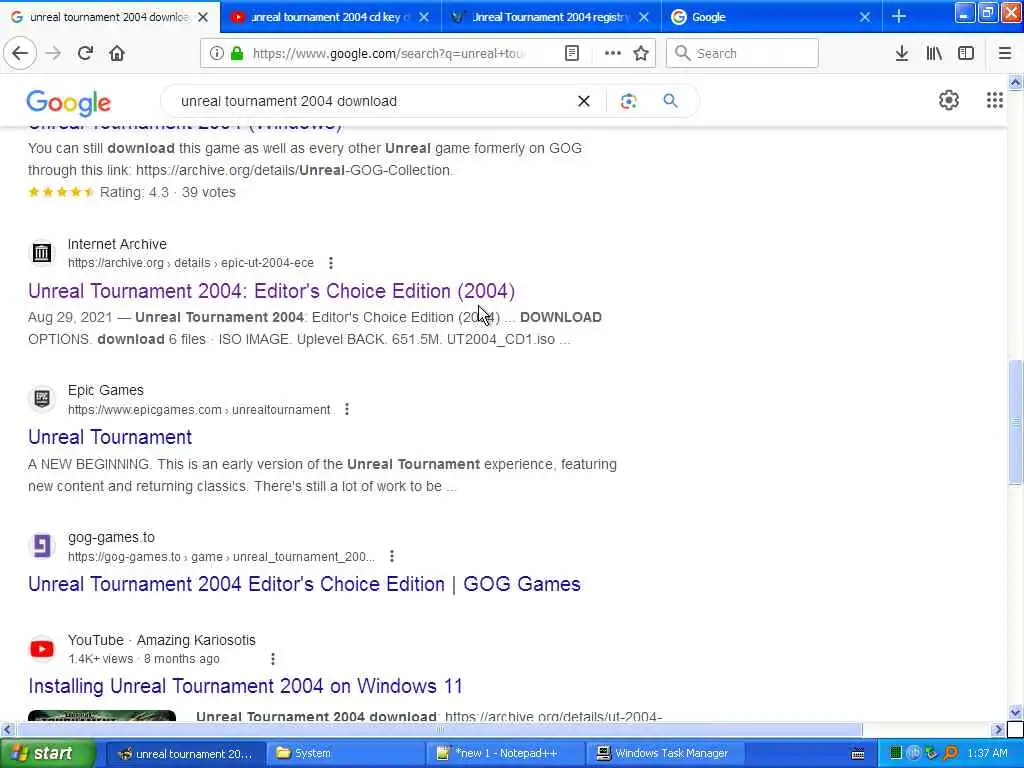The width and height of the screenshot is (1024, 768).
Task: Click the browser address bar URL
Action: tap(389, 54)
